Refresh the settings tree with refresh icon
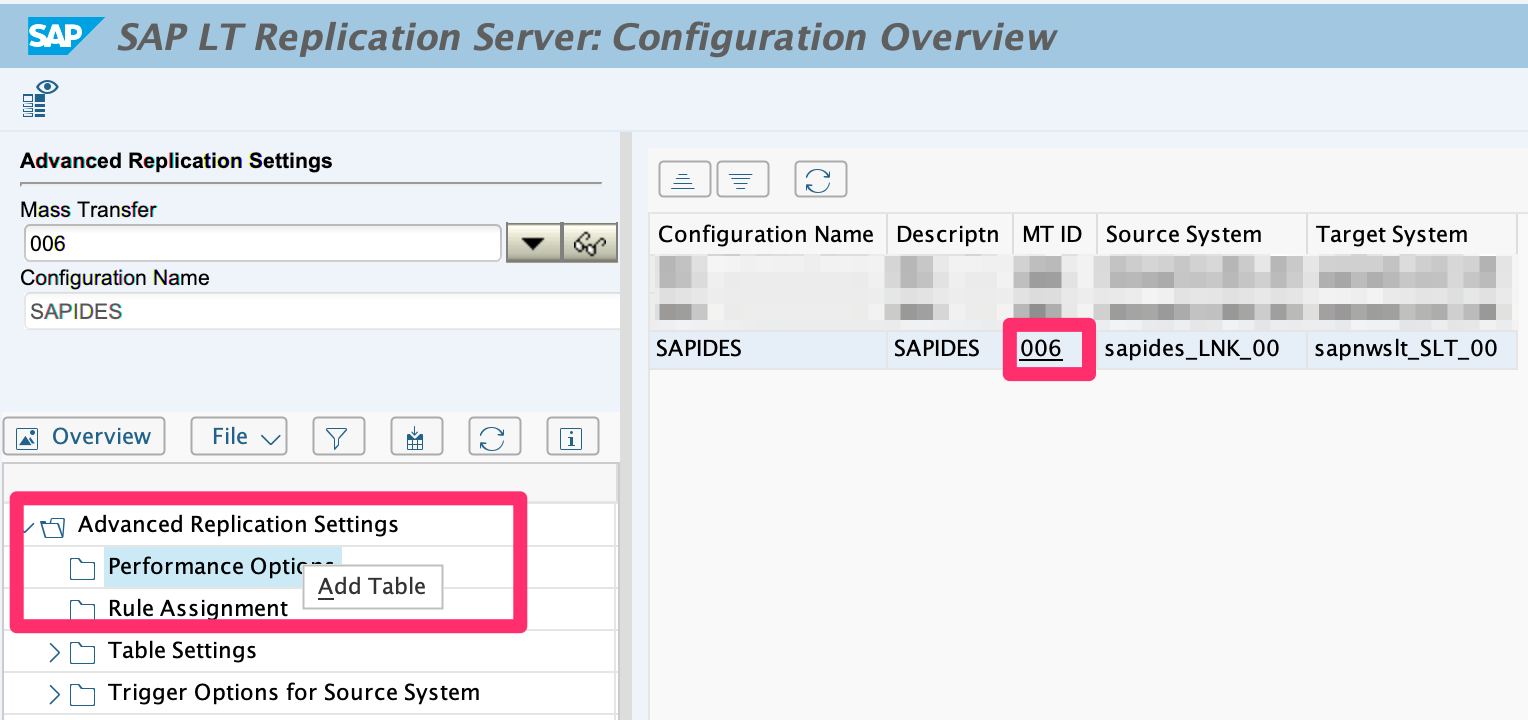 (494, 437)
